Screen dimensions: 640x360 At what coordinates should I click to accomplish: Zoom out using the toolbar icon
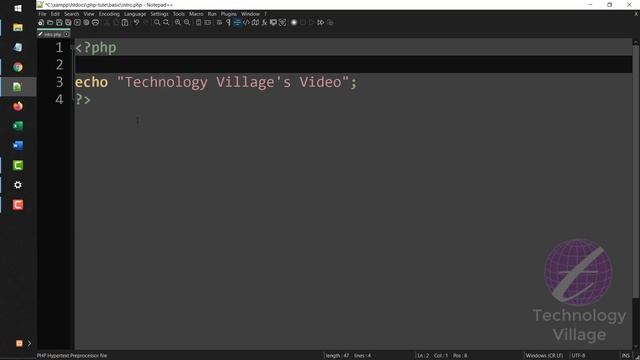[x=187, y=22]
